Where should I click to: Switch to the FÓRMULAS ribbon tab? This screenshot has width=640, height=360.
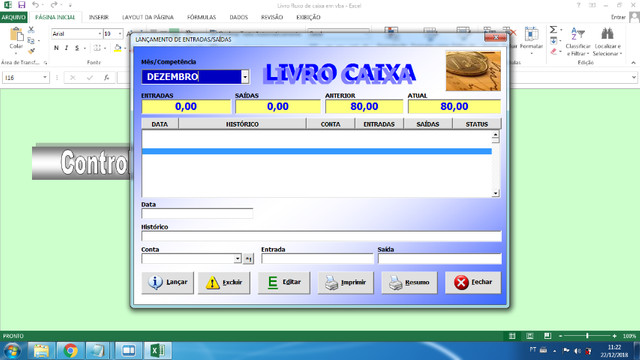coord(201,17)
